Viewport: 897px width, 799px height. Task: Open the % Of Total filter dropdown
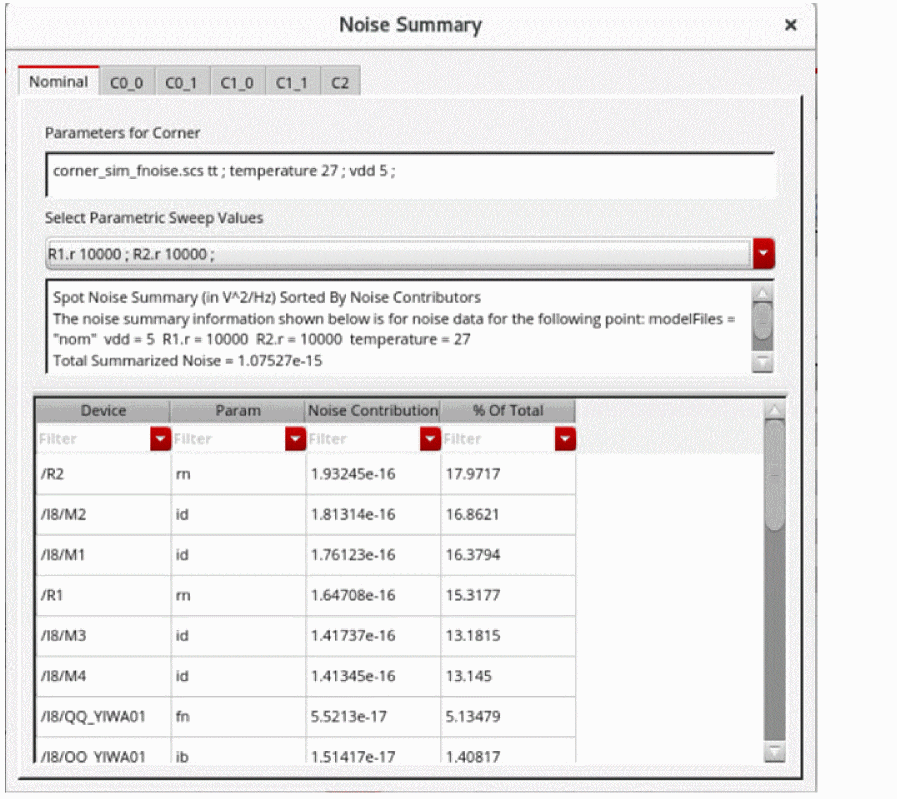565,439
